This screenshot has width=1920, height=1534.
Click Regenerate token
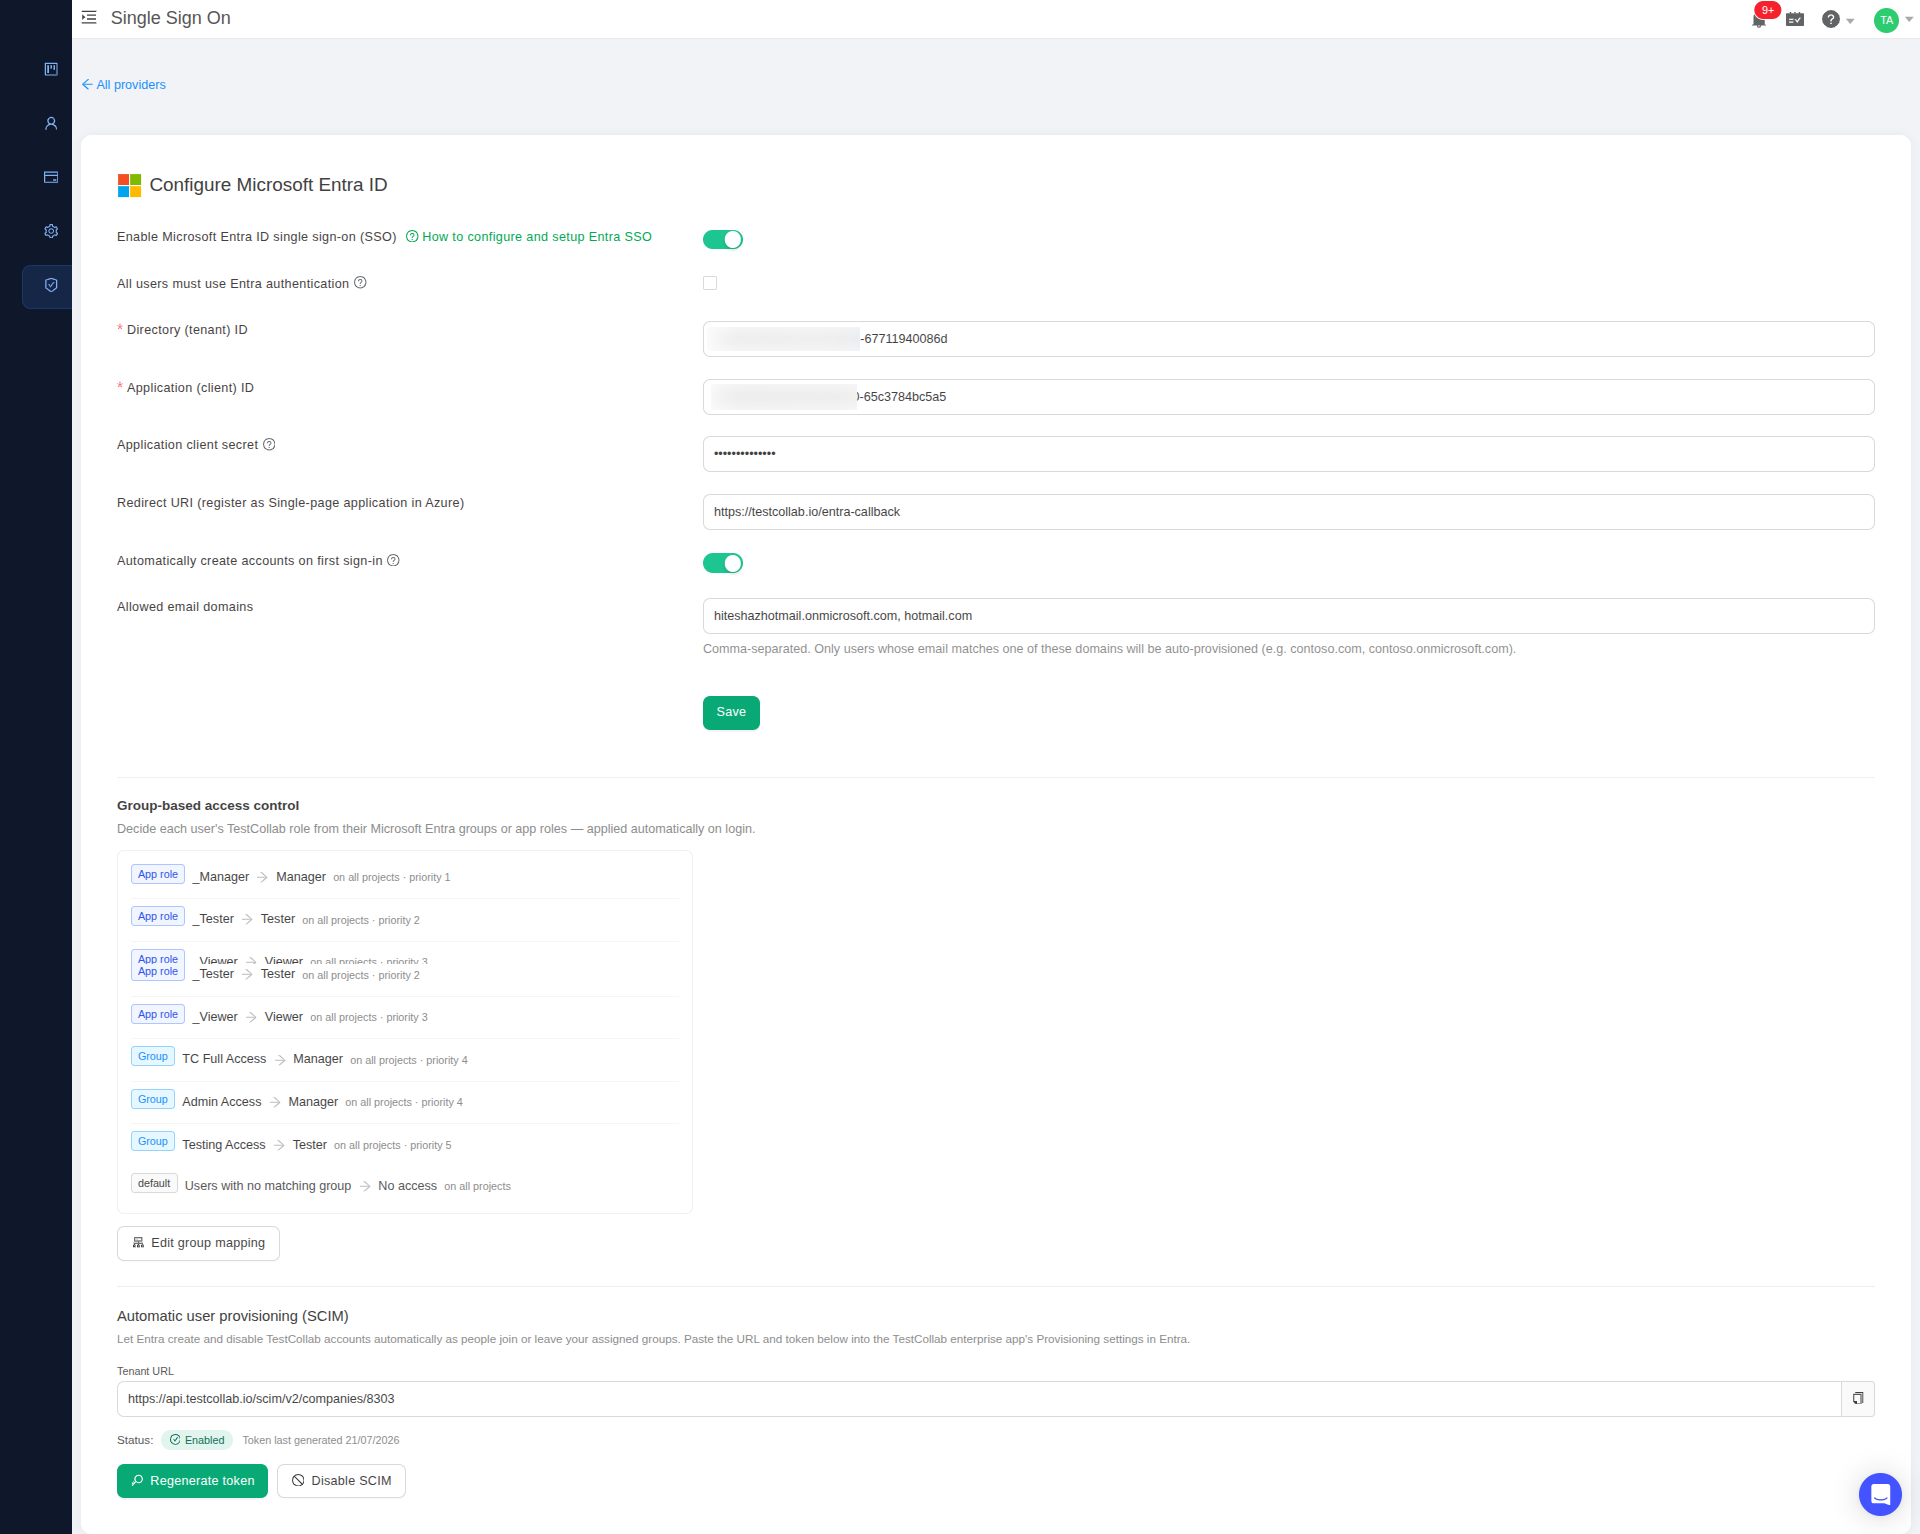(192, 1481)
